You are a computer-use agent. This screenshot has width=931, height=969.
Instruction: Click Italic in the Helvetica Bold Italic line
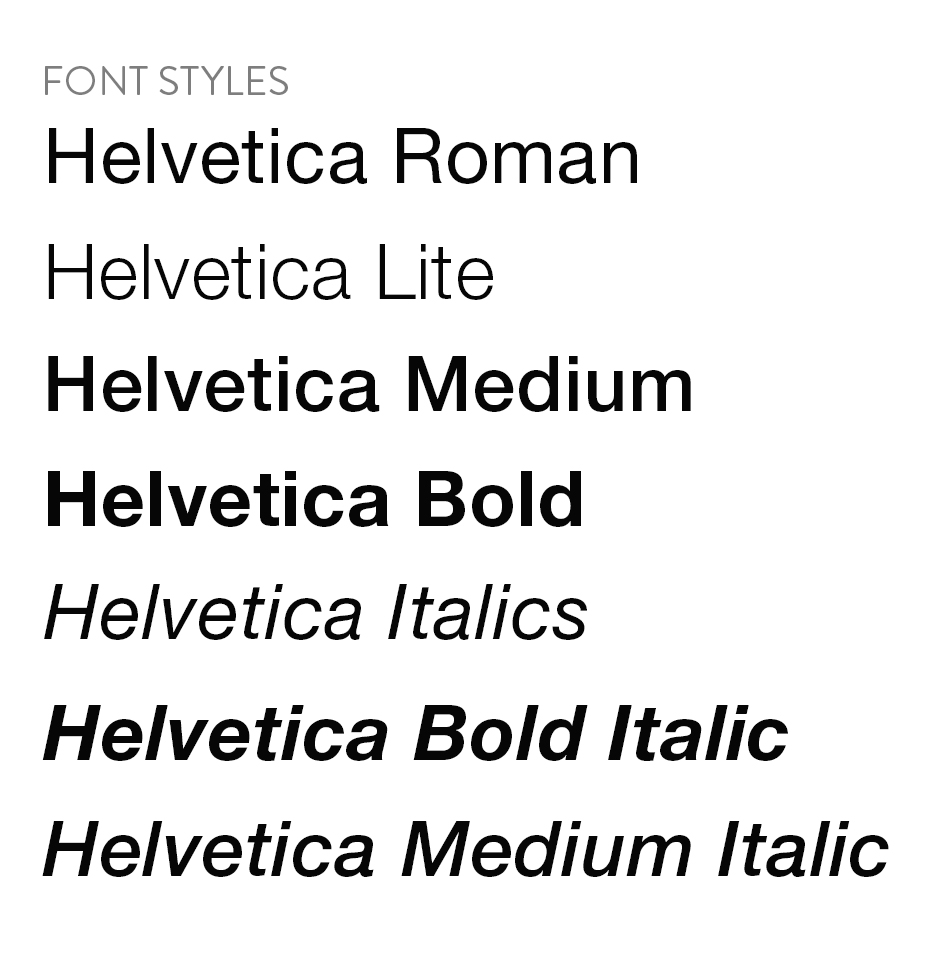(699, 733)
